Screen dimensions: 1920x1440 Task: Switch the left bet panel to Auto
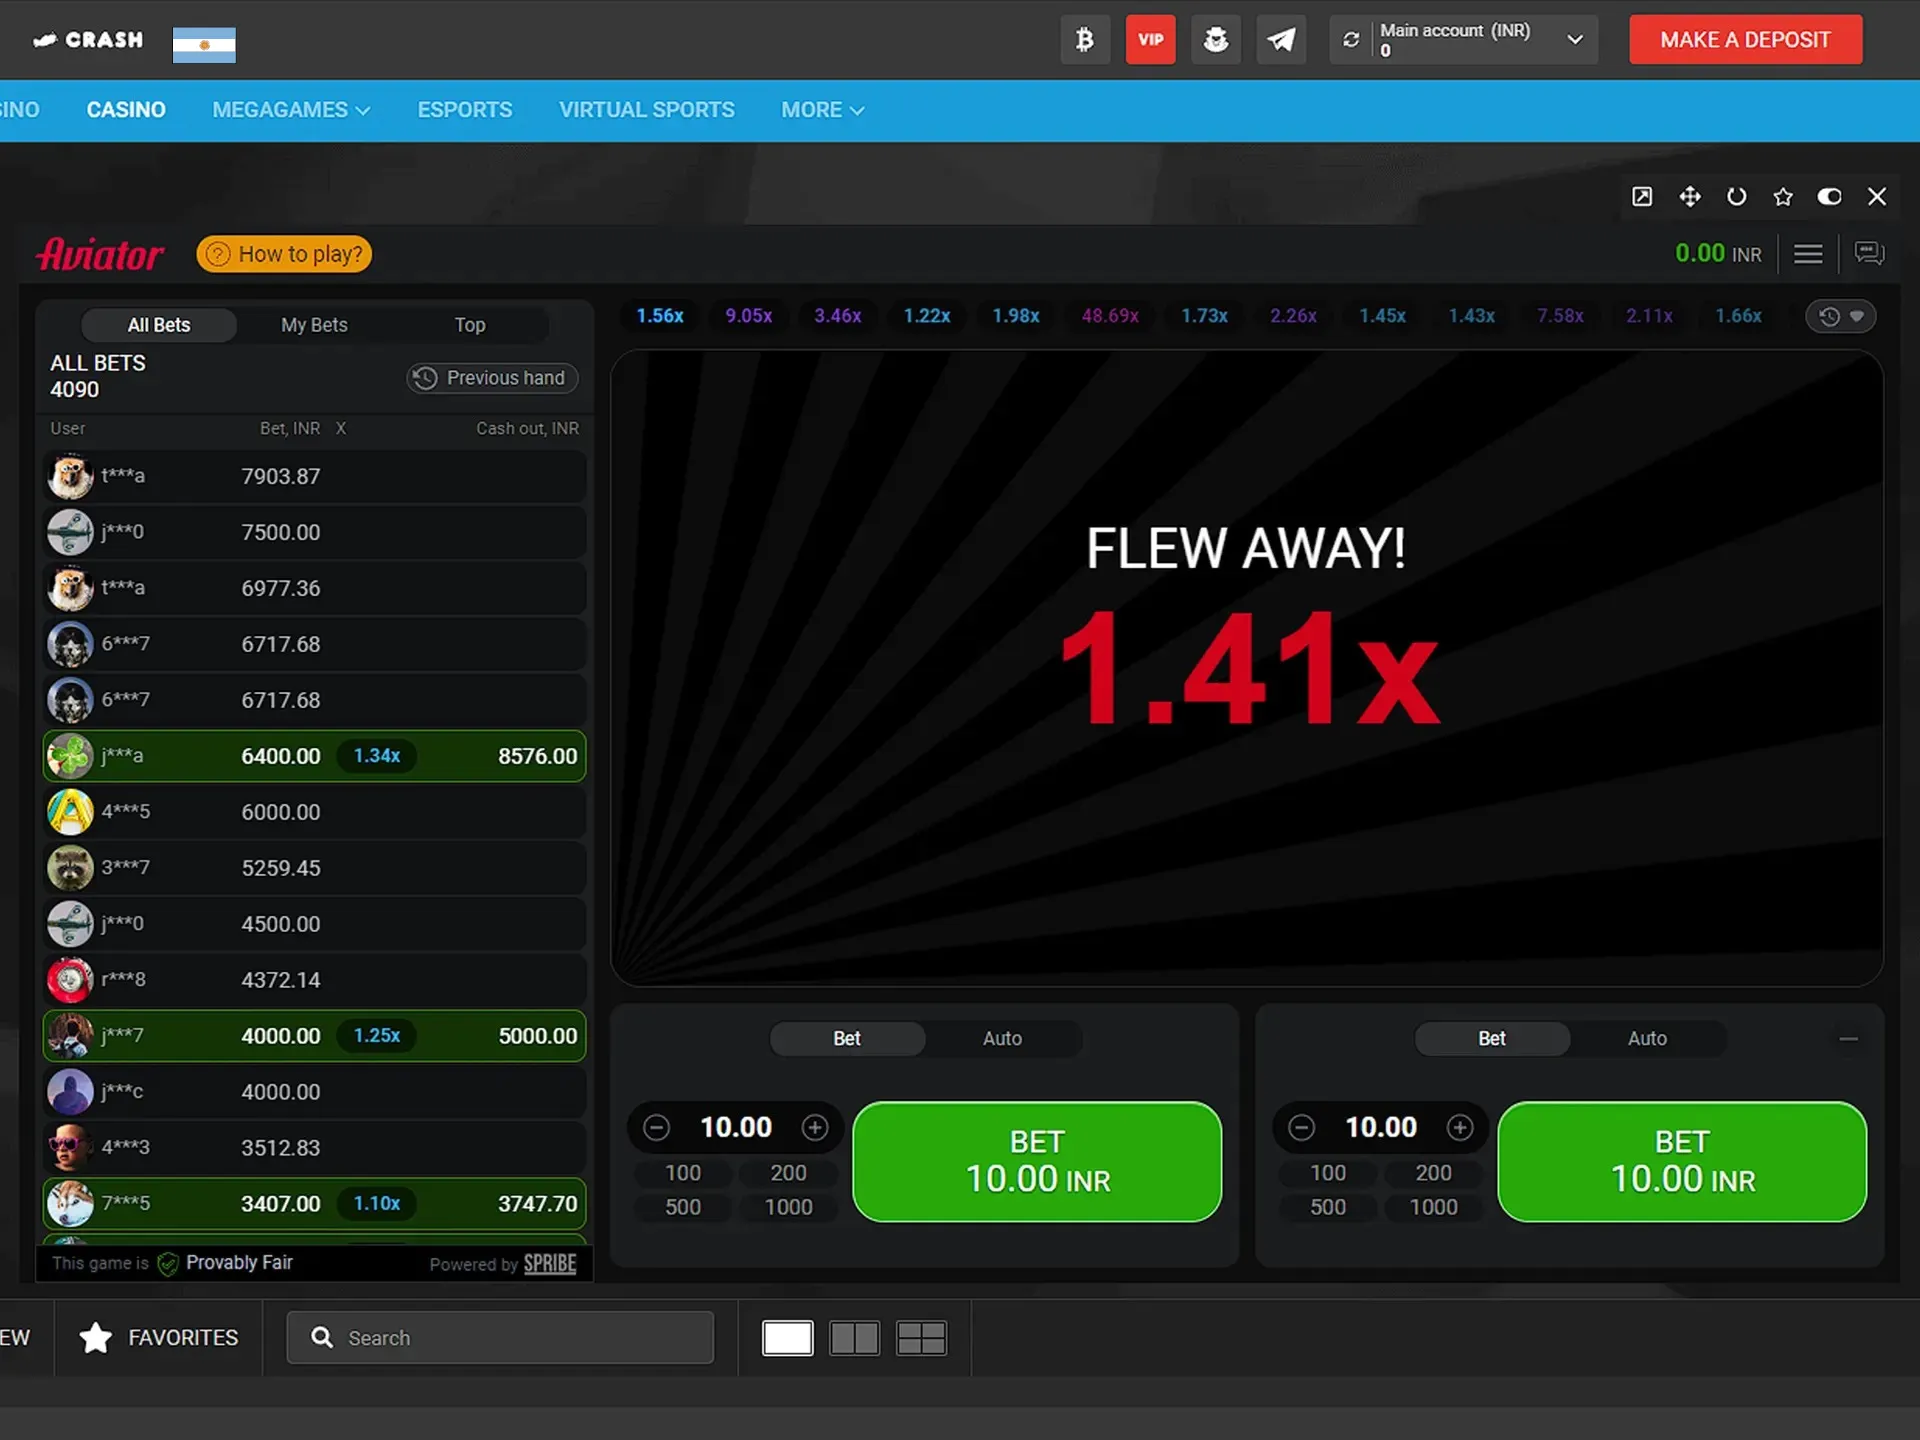tap(1001, 1038)
